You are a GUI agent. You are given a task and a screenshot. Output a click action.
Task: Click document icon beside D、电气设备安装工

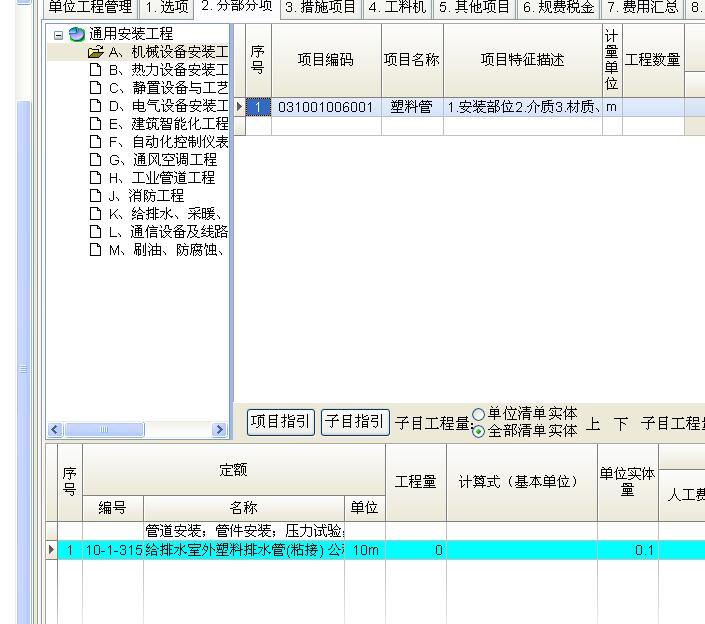95,106
